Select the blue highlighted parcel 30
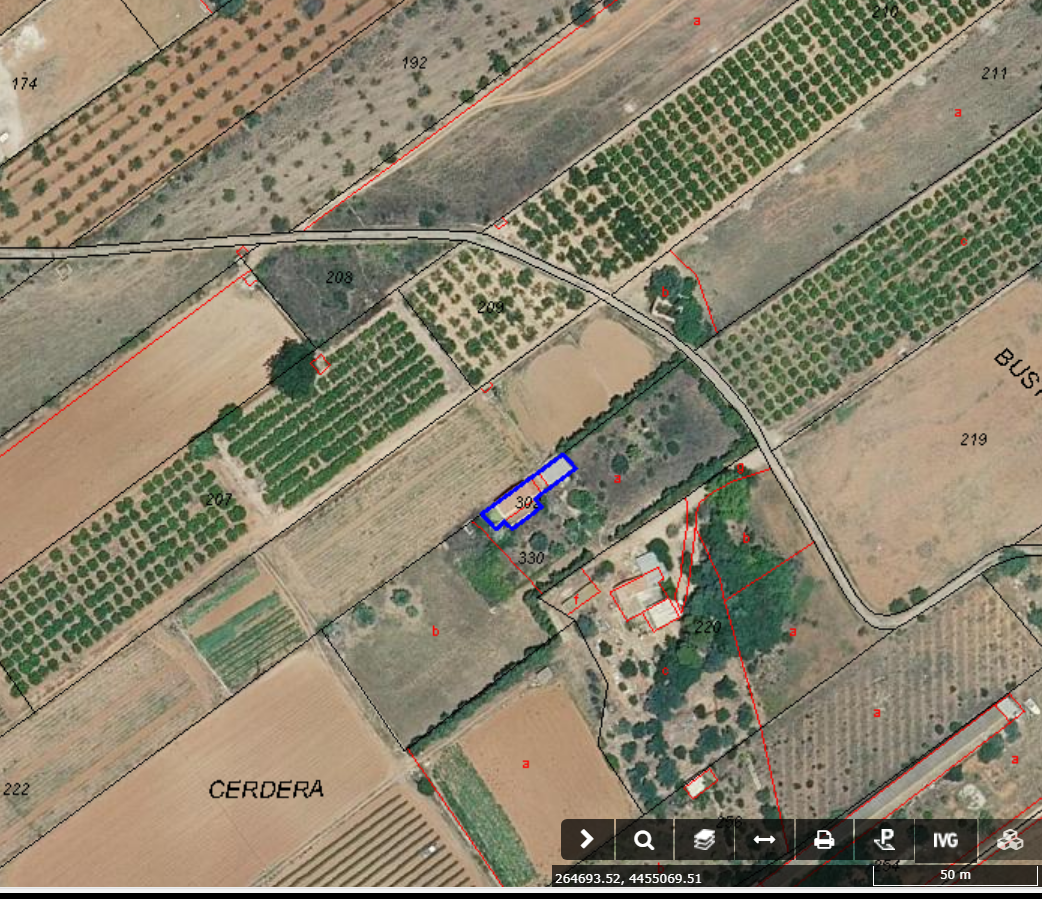1042x899 pixels. click(x=525, y=503)
